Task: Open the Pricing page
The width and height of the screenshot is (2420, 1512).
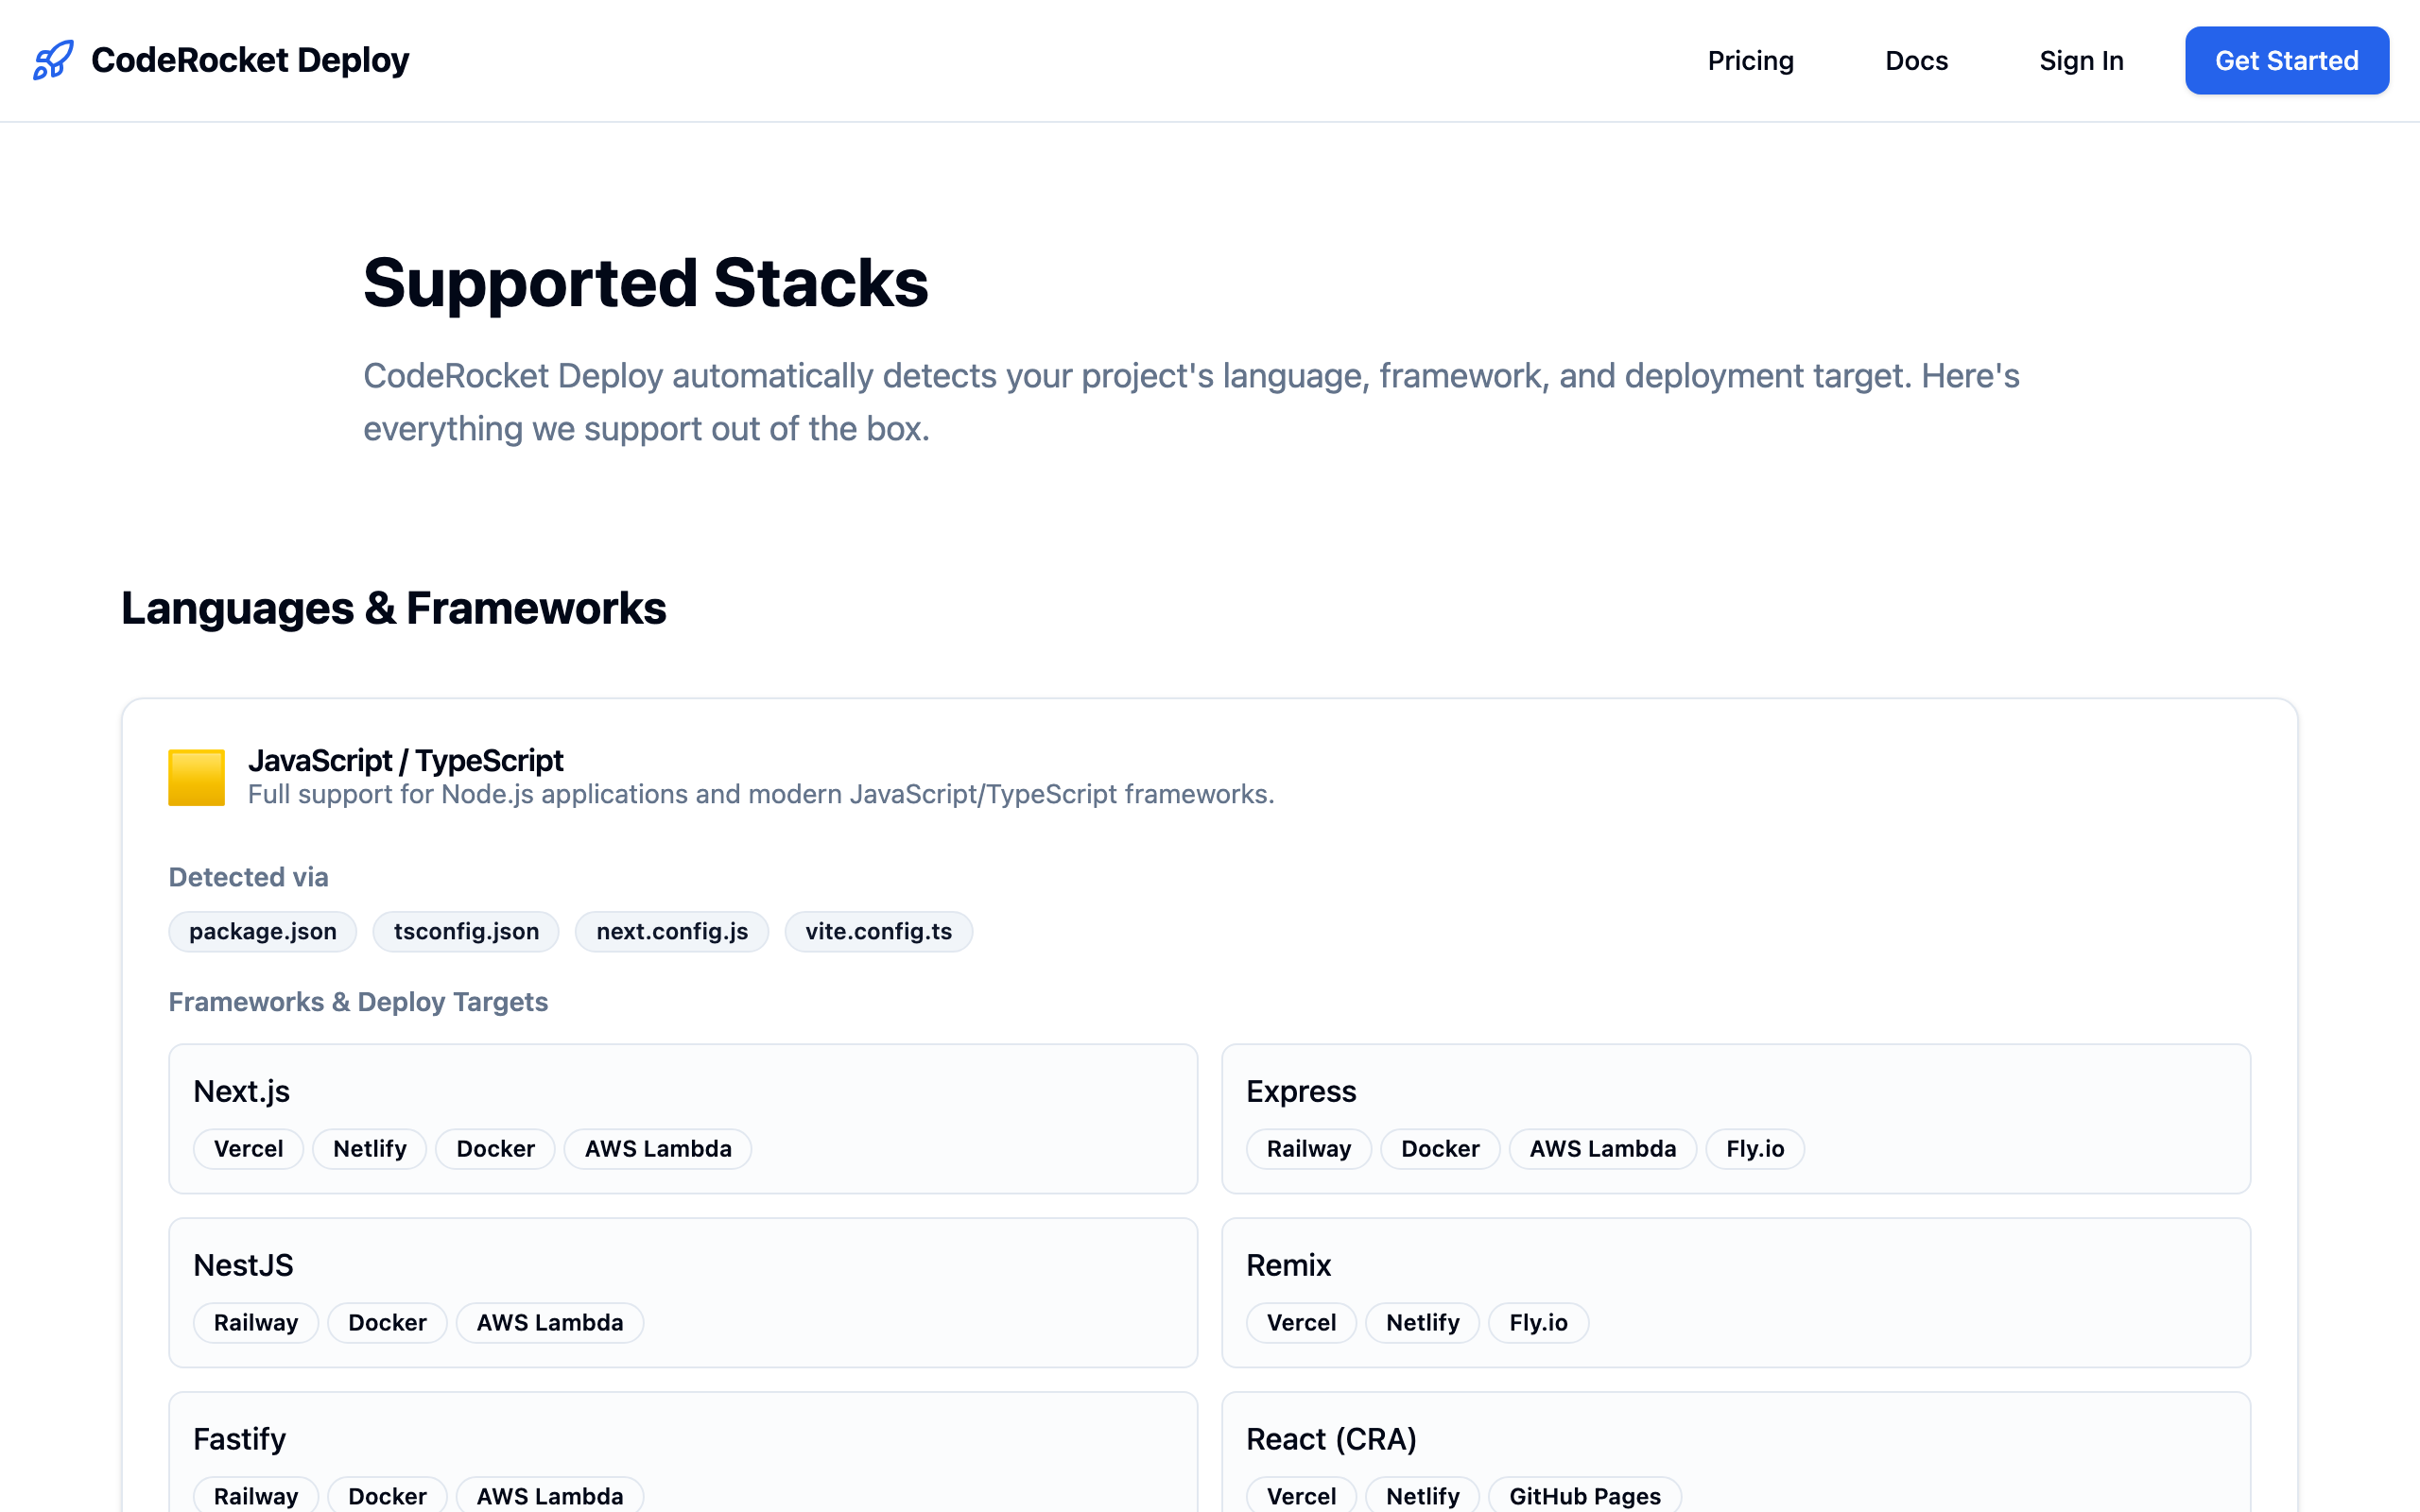Action: pos(1751,60)
